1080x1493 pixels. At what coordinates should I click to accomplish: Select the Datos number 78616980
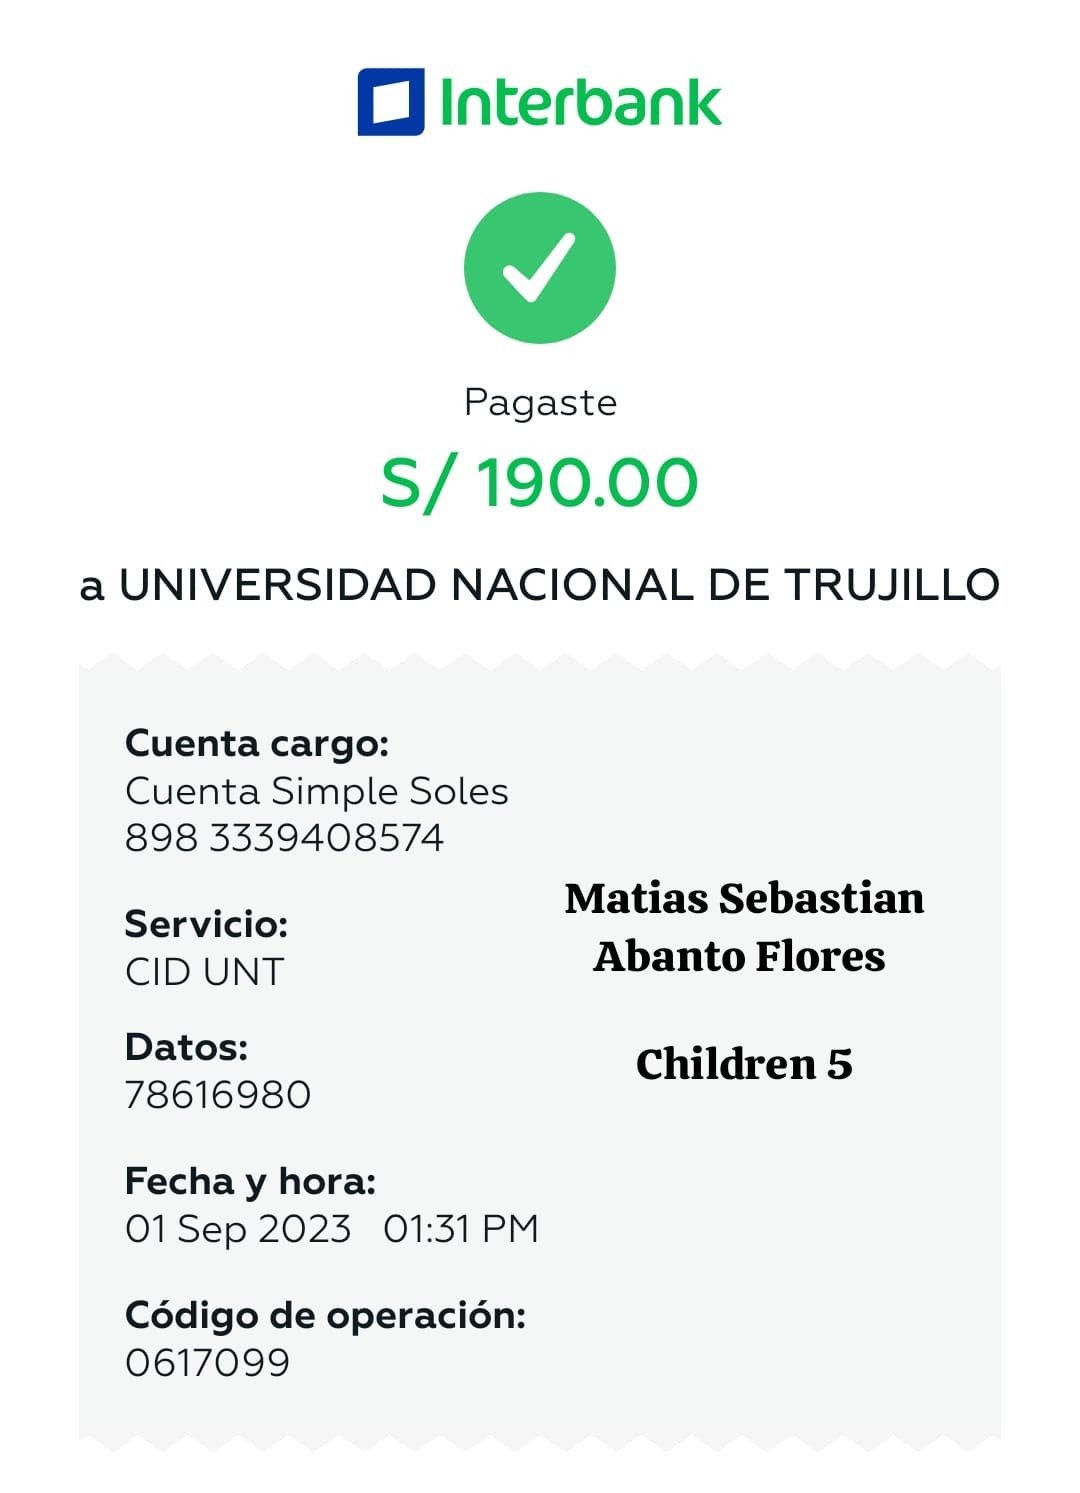(218, 1094)
